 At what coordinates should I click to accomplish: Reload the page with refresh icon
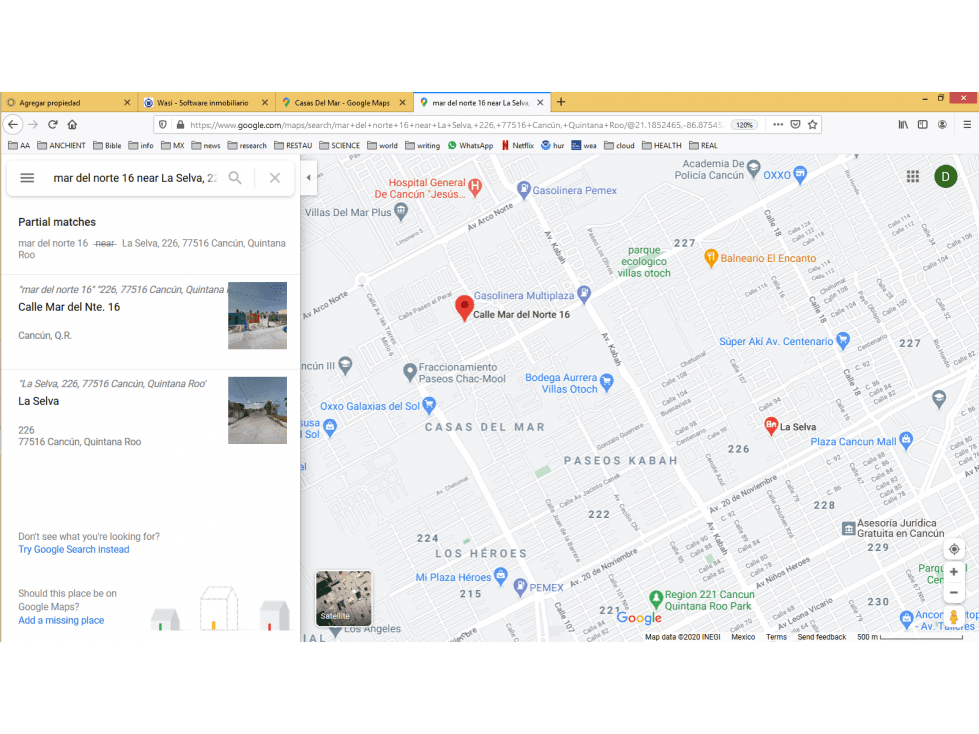[x=53, y=125]
